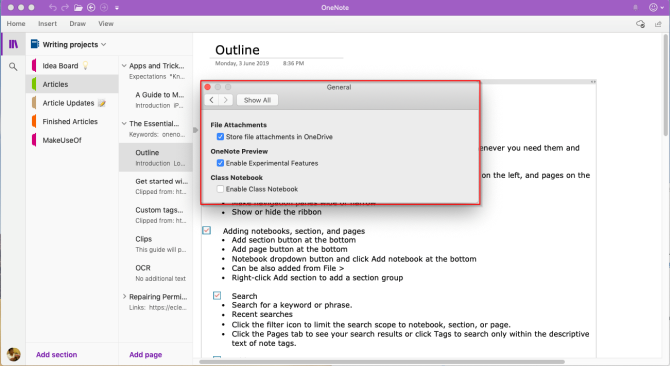Viewport: 670px width, 366px height.
Task: Select the Article Updates section
Action: coord(72,103)
